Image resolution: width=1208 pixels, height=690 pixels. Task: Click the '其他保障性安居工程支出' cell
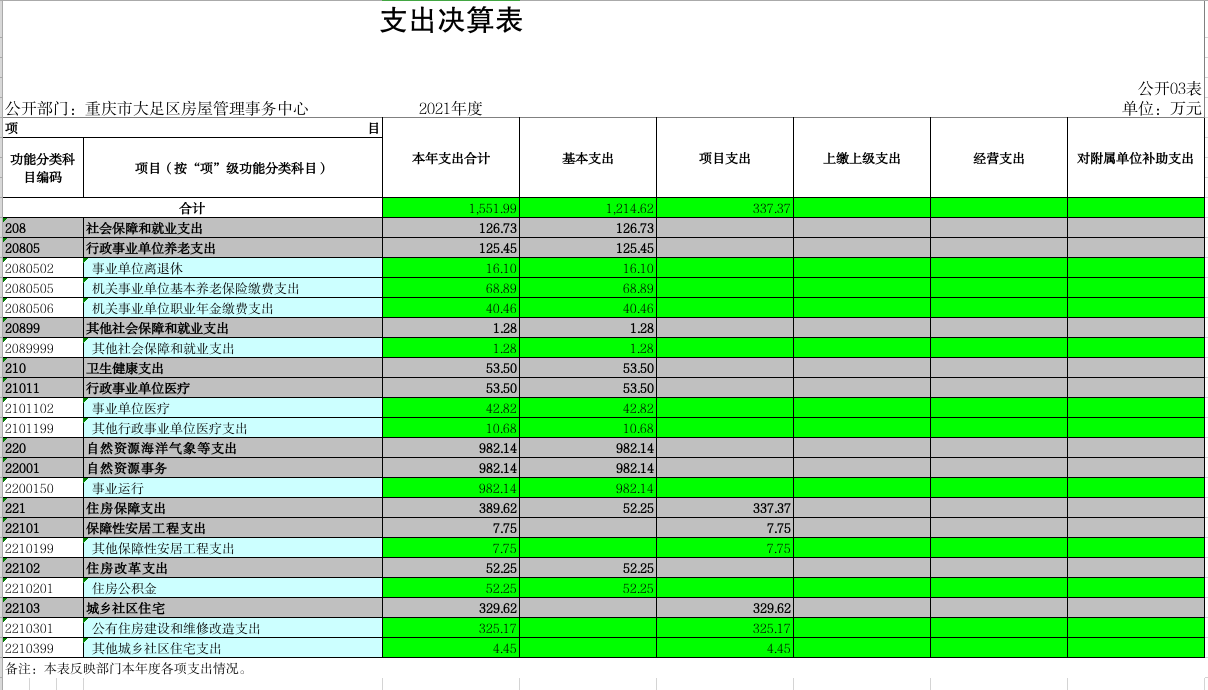coord(233,548)
